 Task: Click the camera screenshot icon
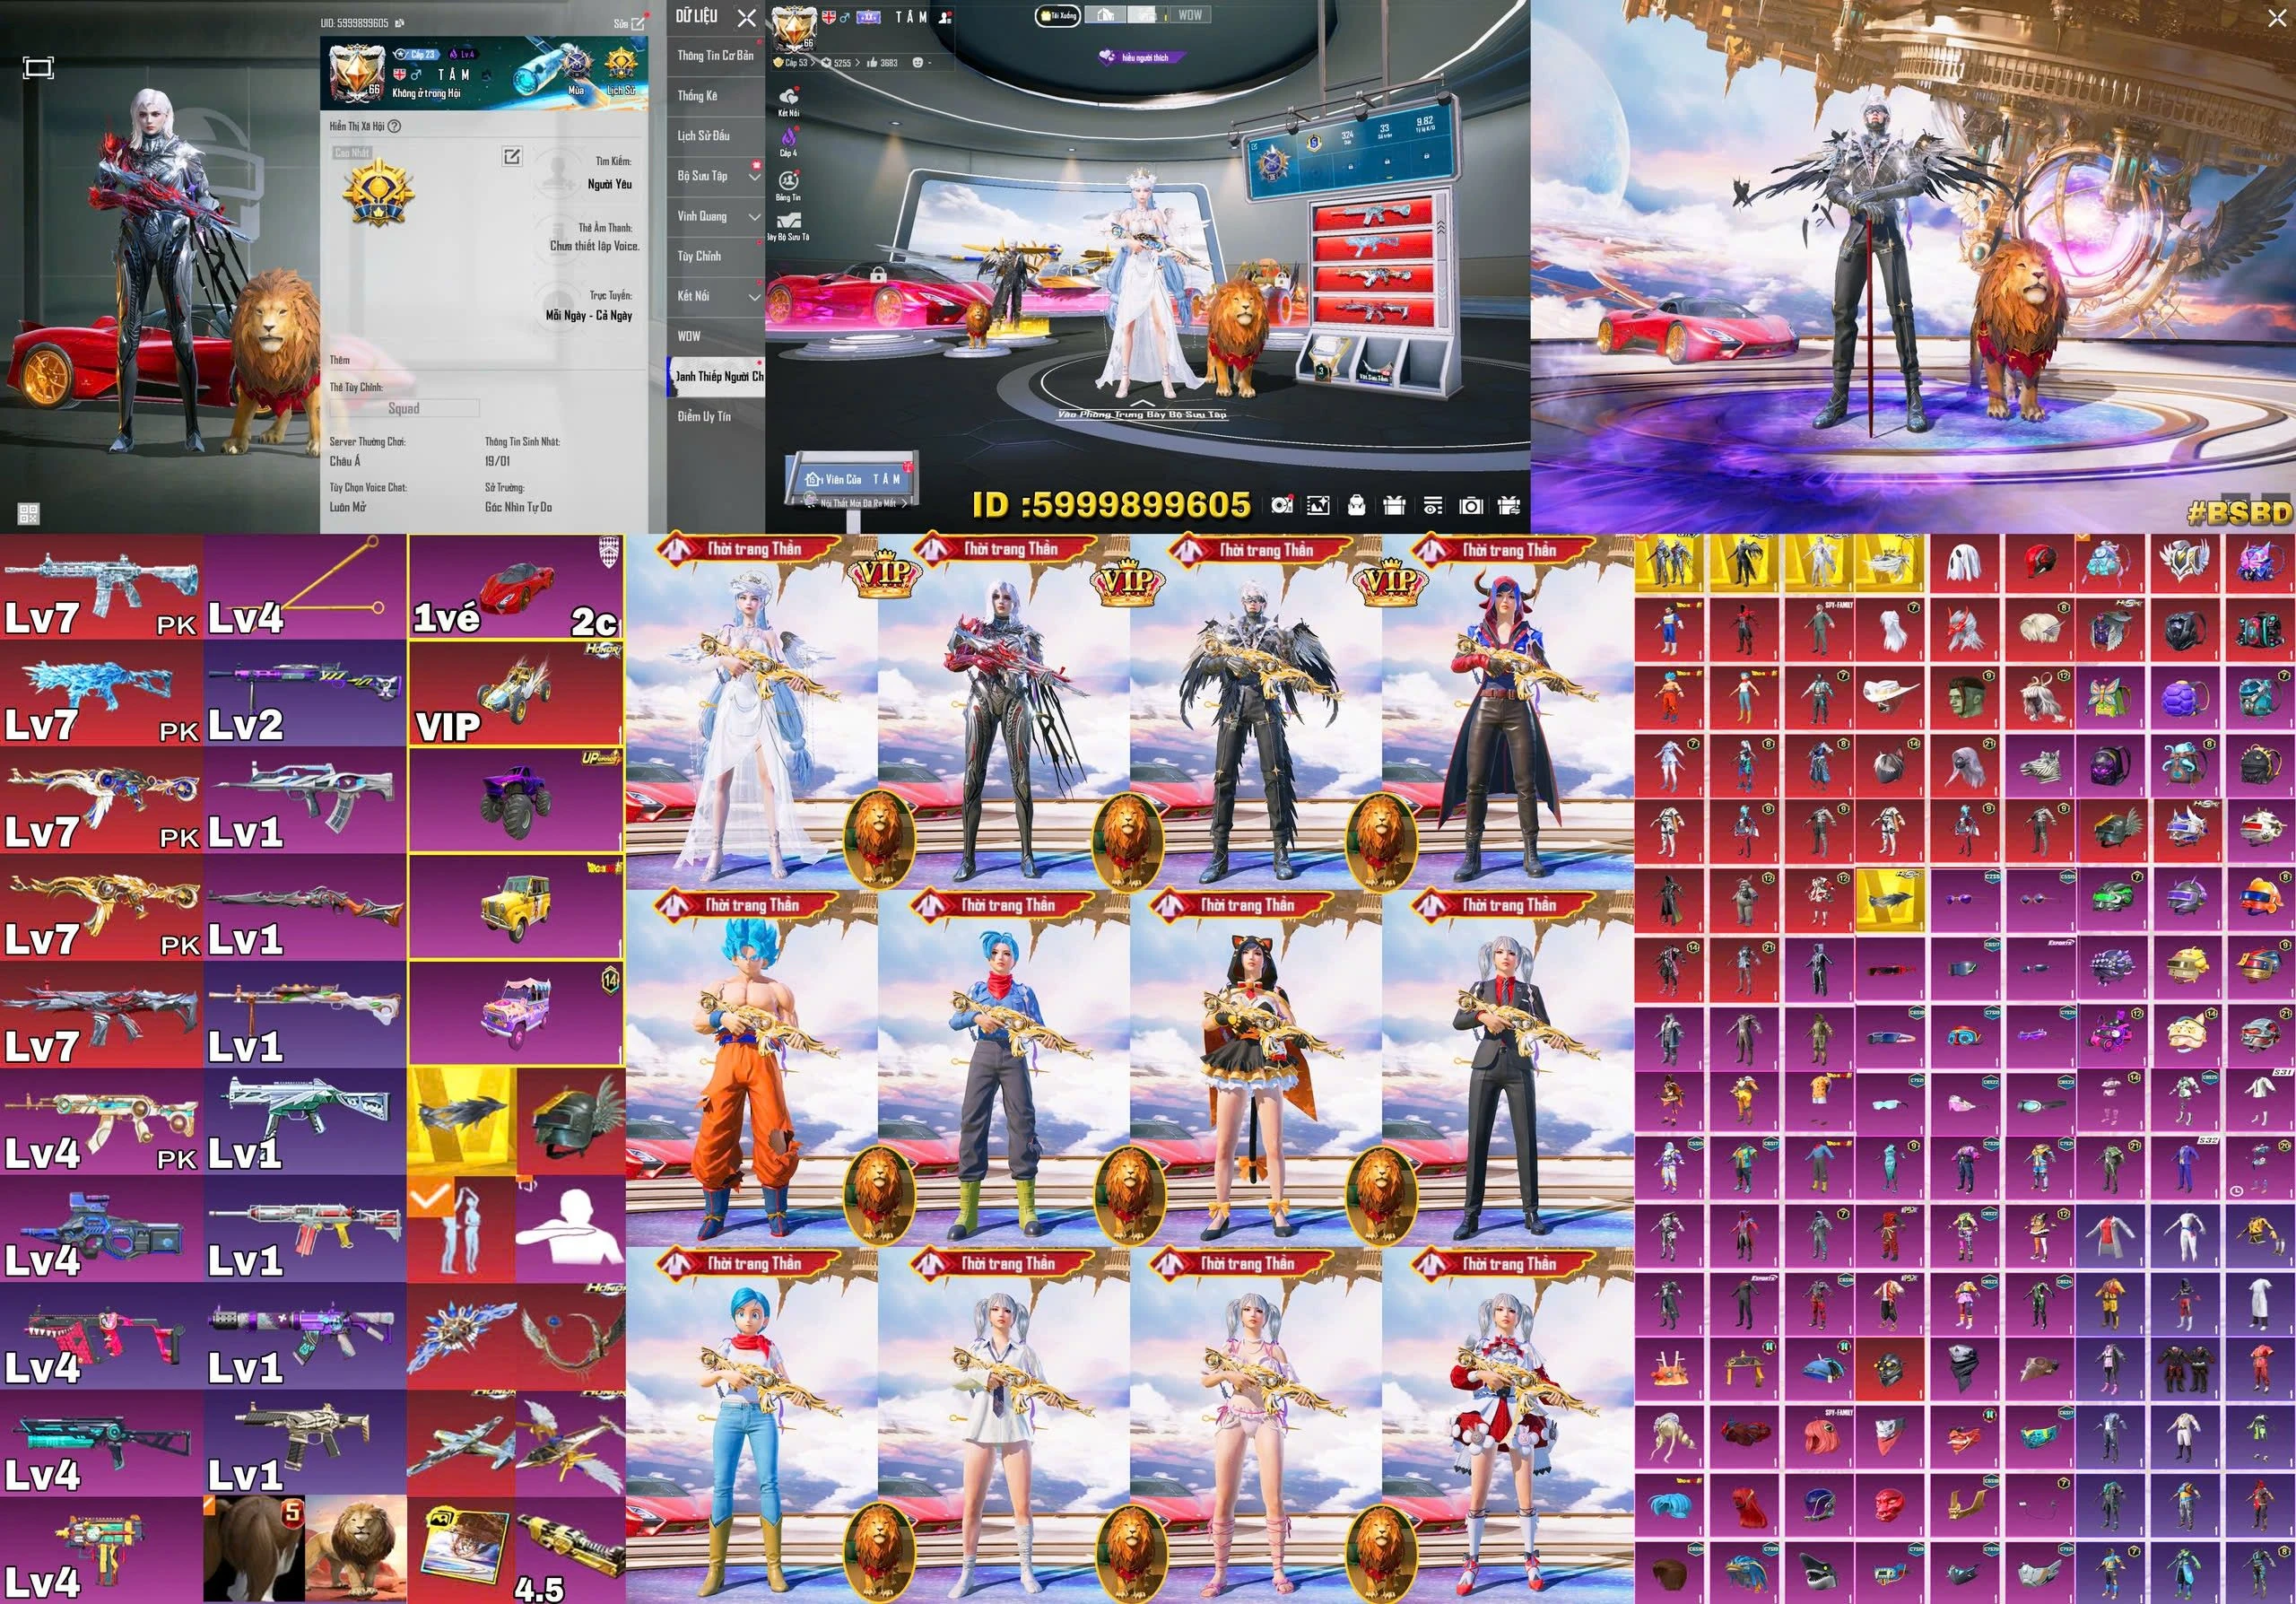[1471, 506]
